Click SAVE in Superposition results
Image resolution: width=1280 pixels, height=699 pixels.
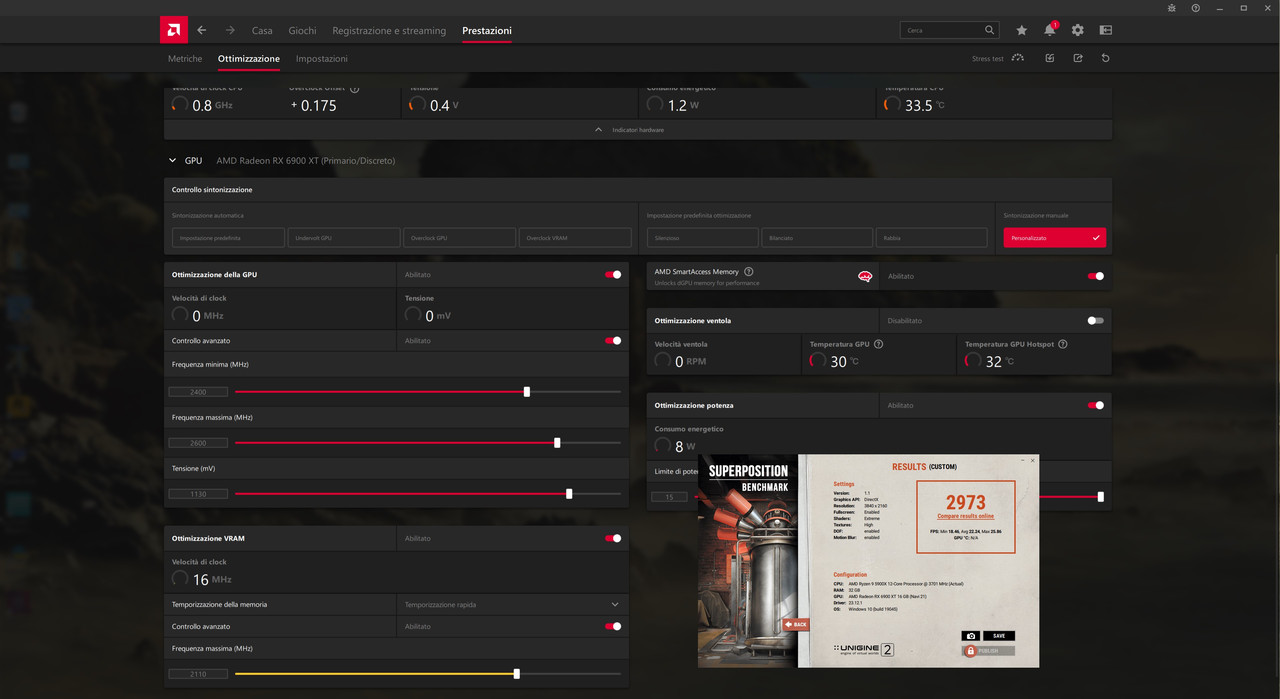point(999,636)
